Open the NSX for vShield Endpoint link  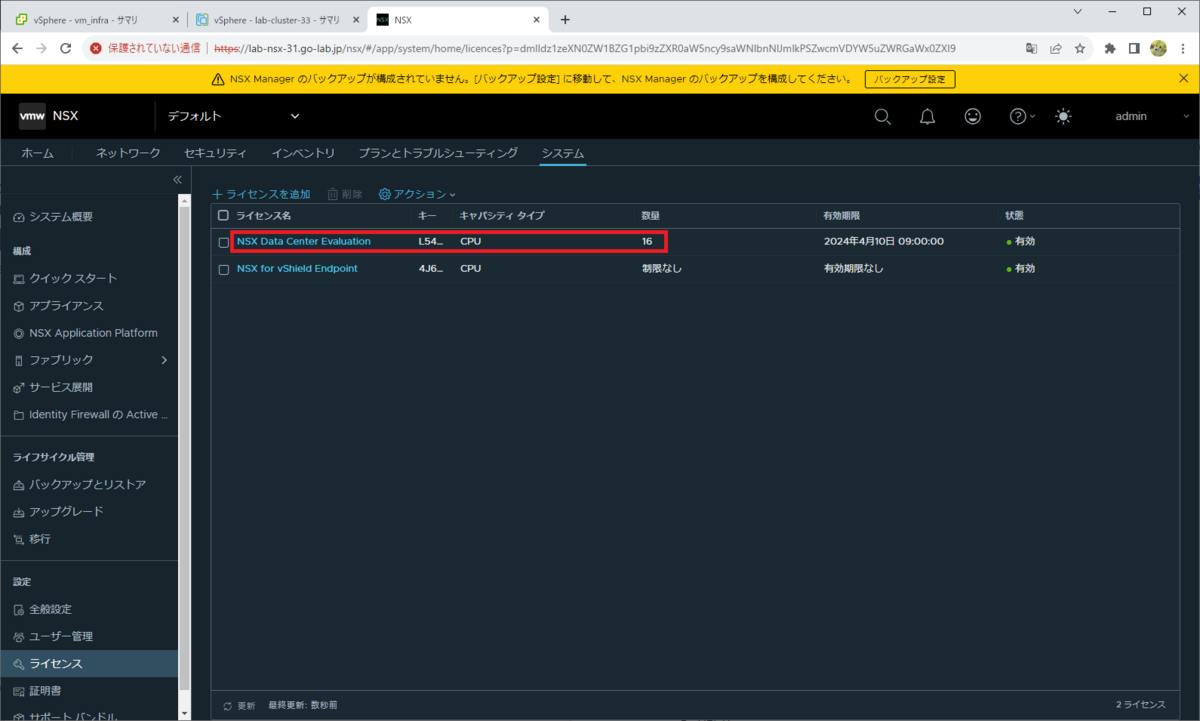[x=297, y=268]
